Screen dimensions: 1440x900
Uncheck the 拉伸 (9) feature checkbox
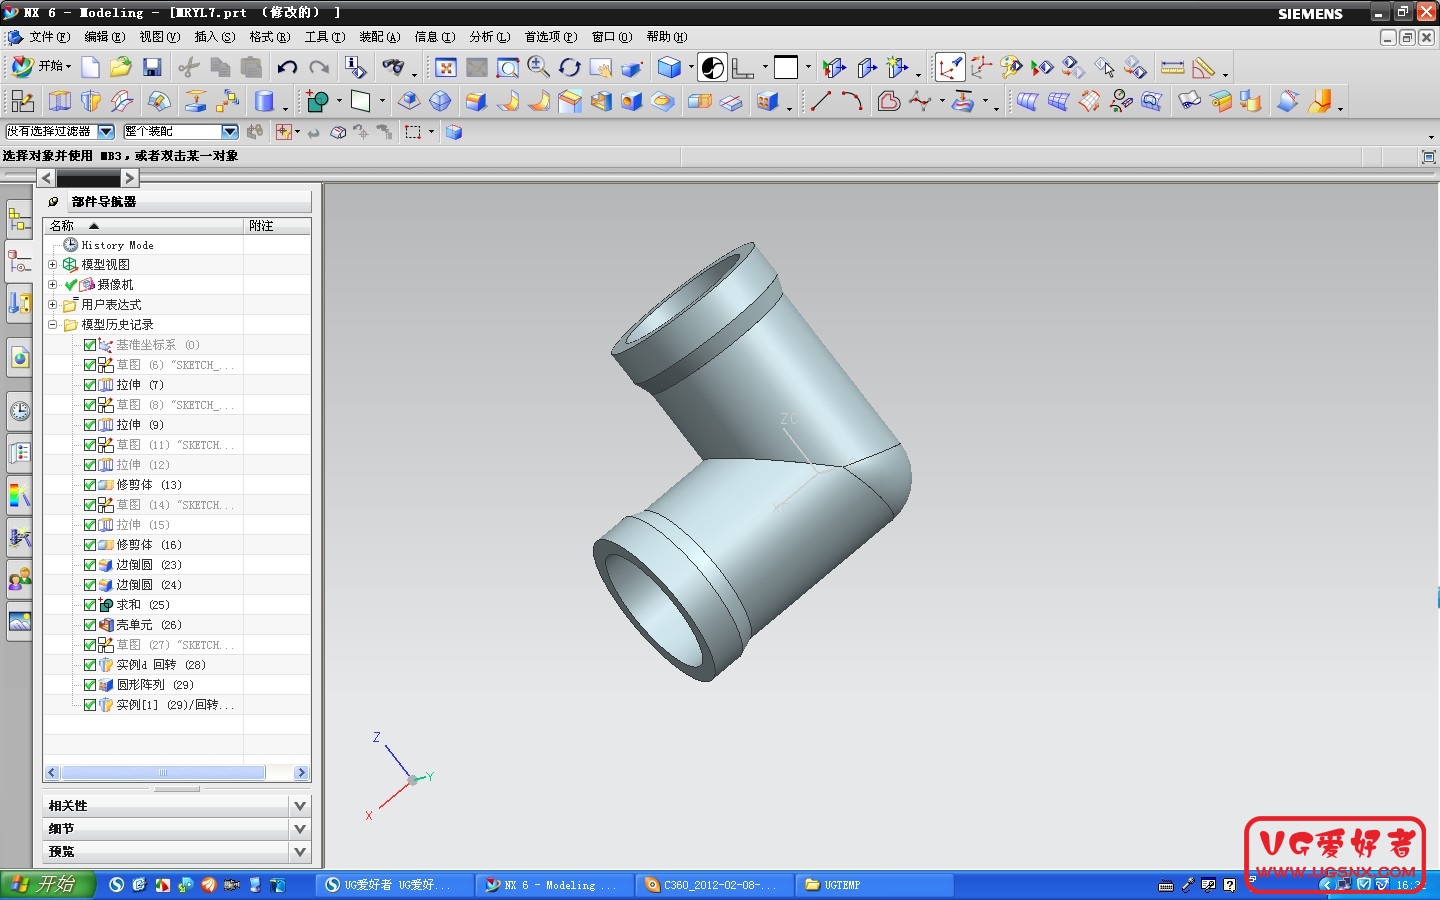[90, 425]
